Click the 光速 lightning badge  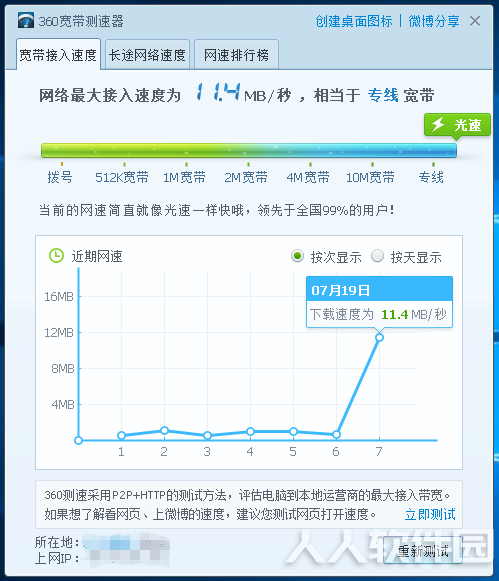pyautogui.click(x=457, y=125)
